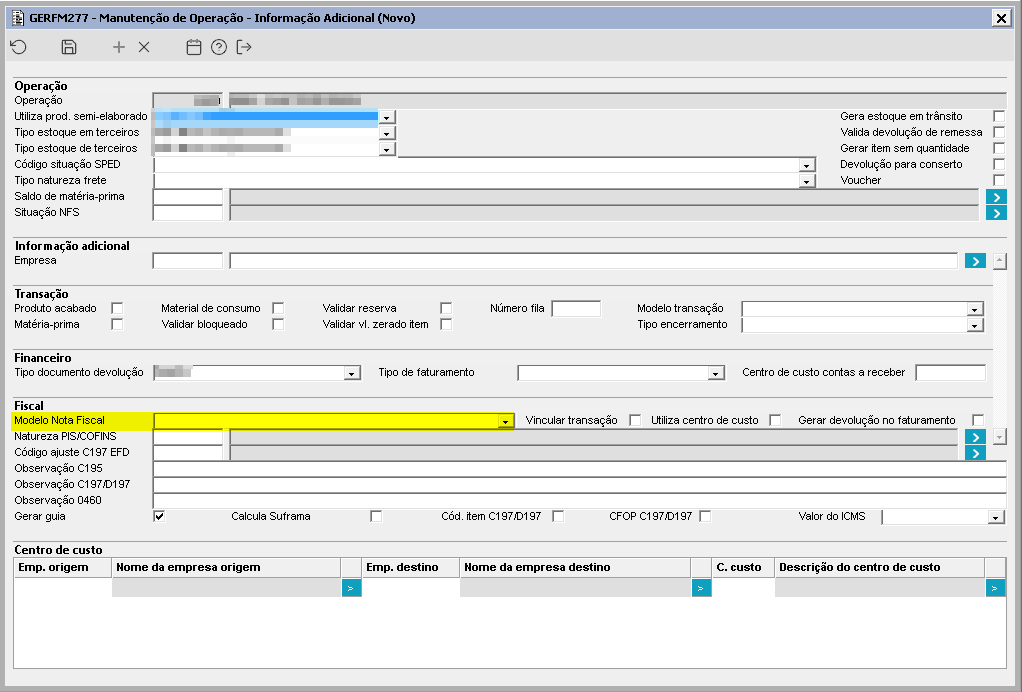
Task: Check Matéria-prima option
Action: pyautogui.click(x=117, y=324)
